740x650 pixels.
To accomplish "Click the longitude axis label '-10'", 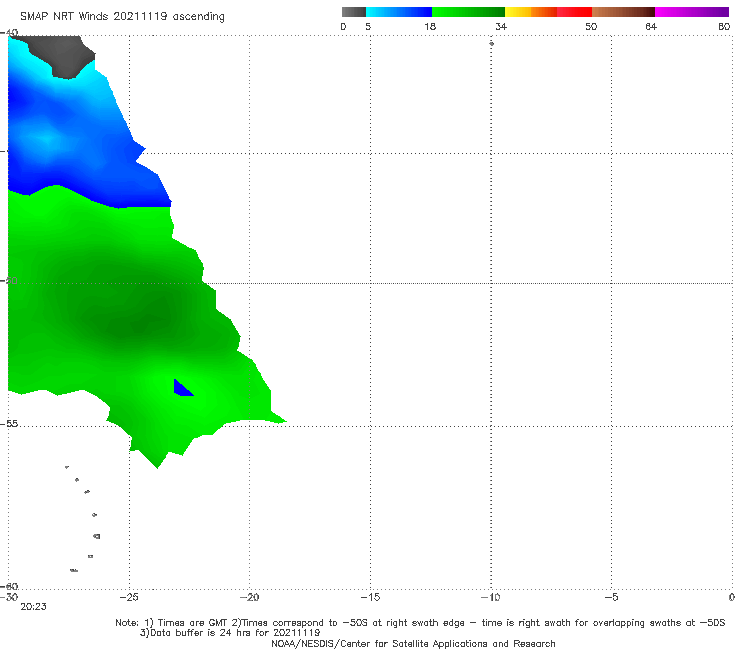I will tap(490, 597).
